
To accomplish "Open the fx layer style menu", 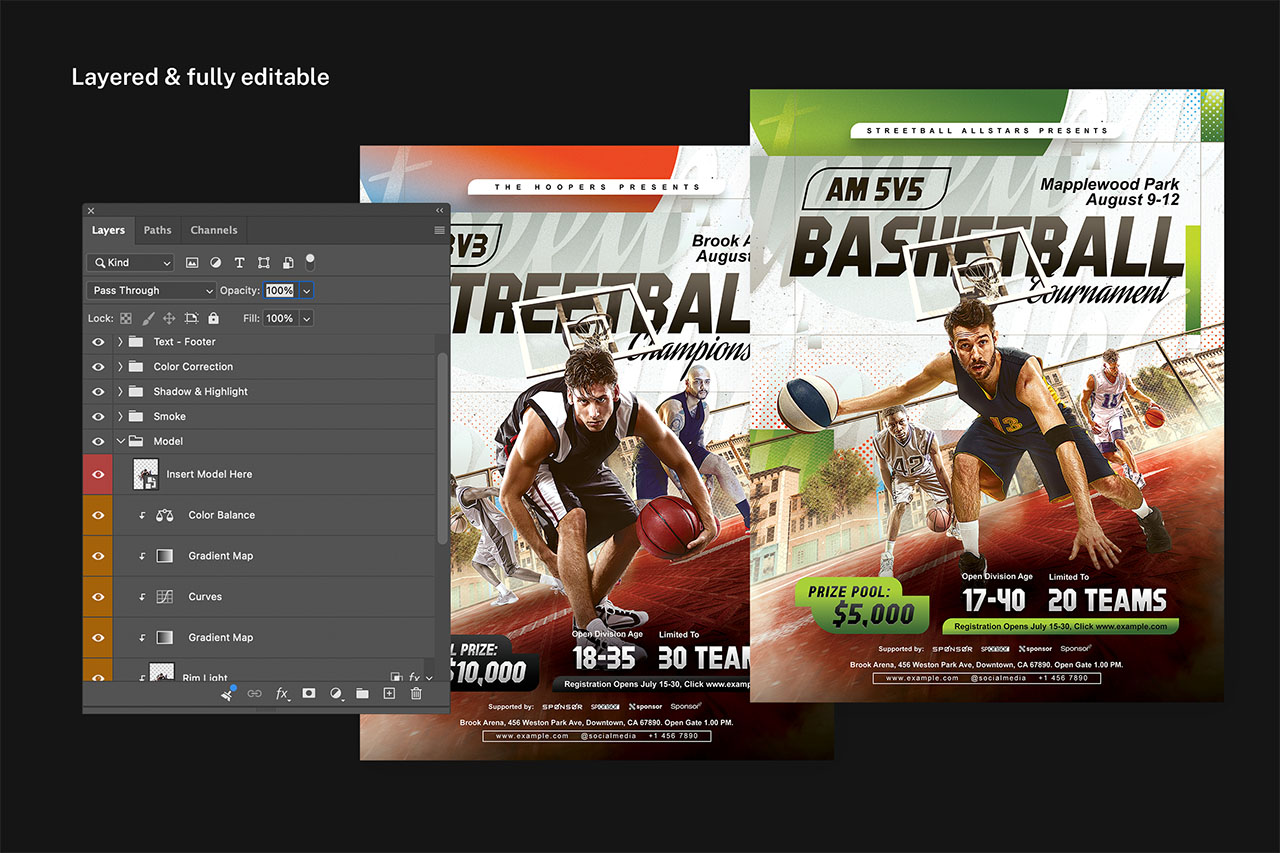I will click(x=282, y=693).
